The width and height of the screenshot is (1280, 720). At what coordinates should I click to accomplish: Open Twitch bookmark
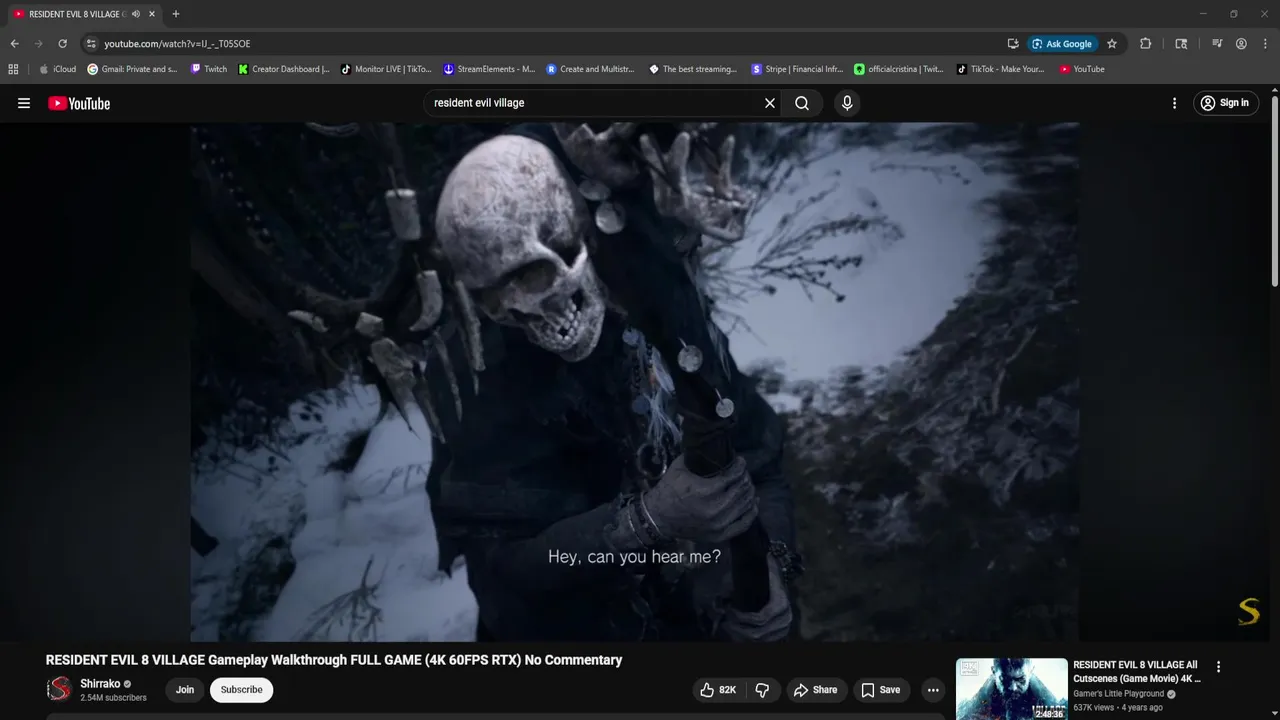[209, 69]
